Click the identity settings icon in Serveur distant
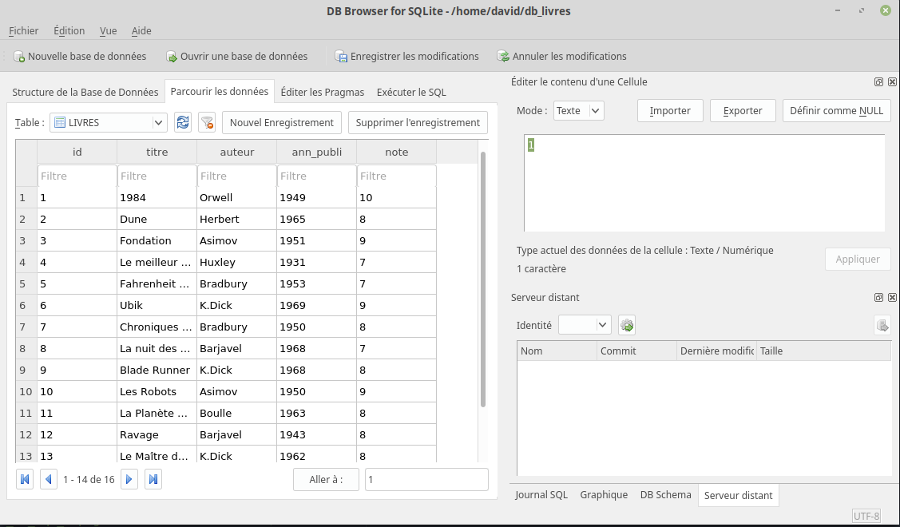Viewport: 900px width, 527px height. click(627, 325)
